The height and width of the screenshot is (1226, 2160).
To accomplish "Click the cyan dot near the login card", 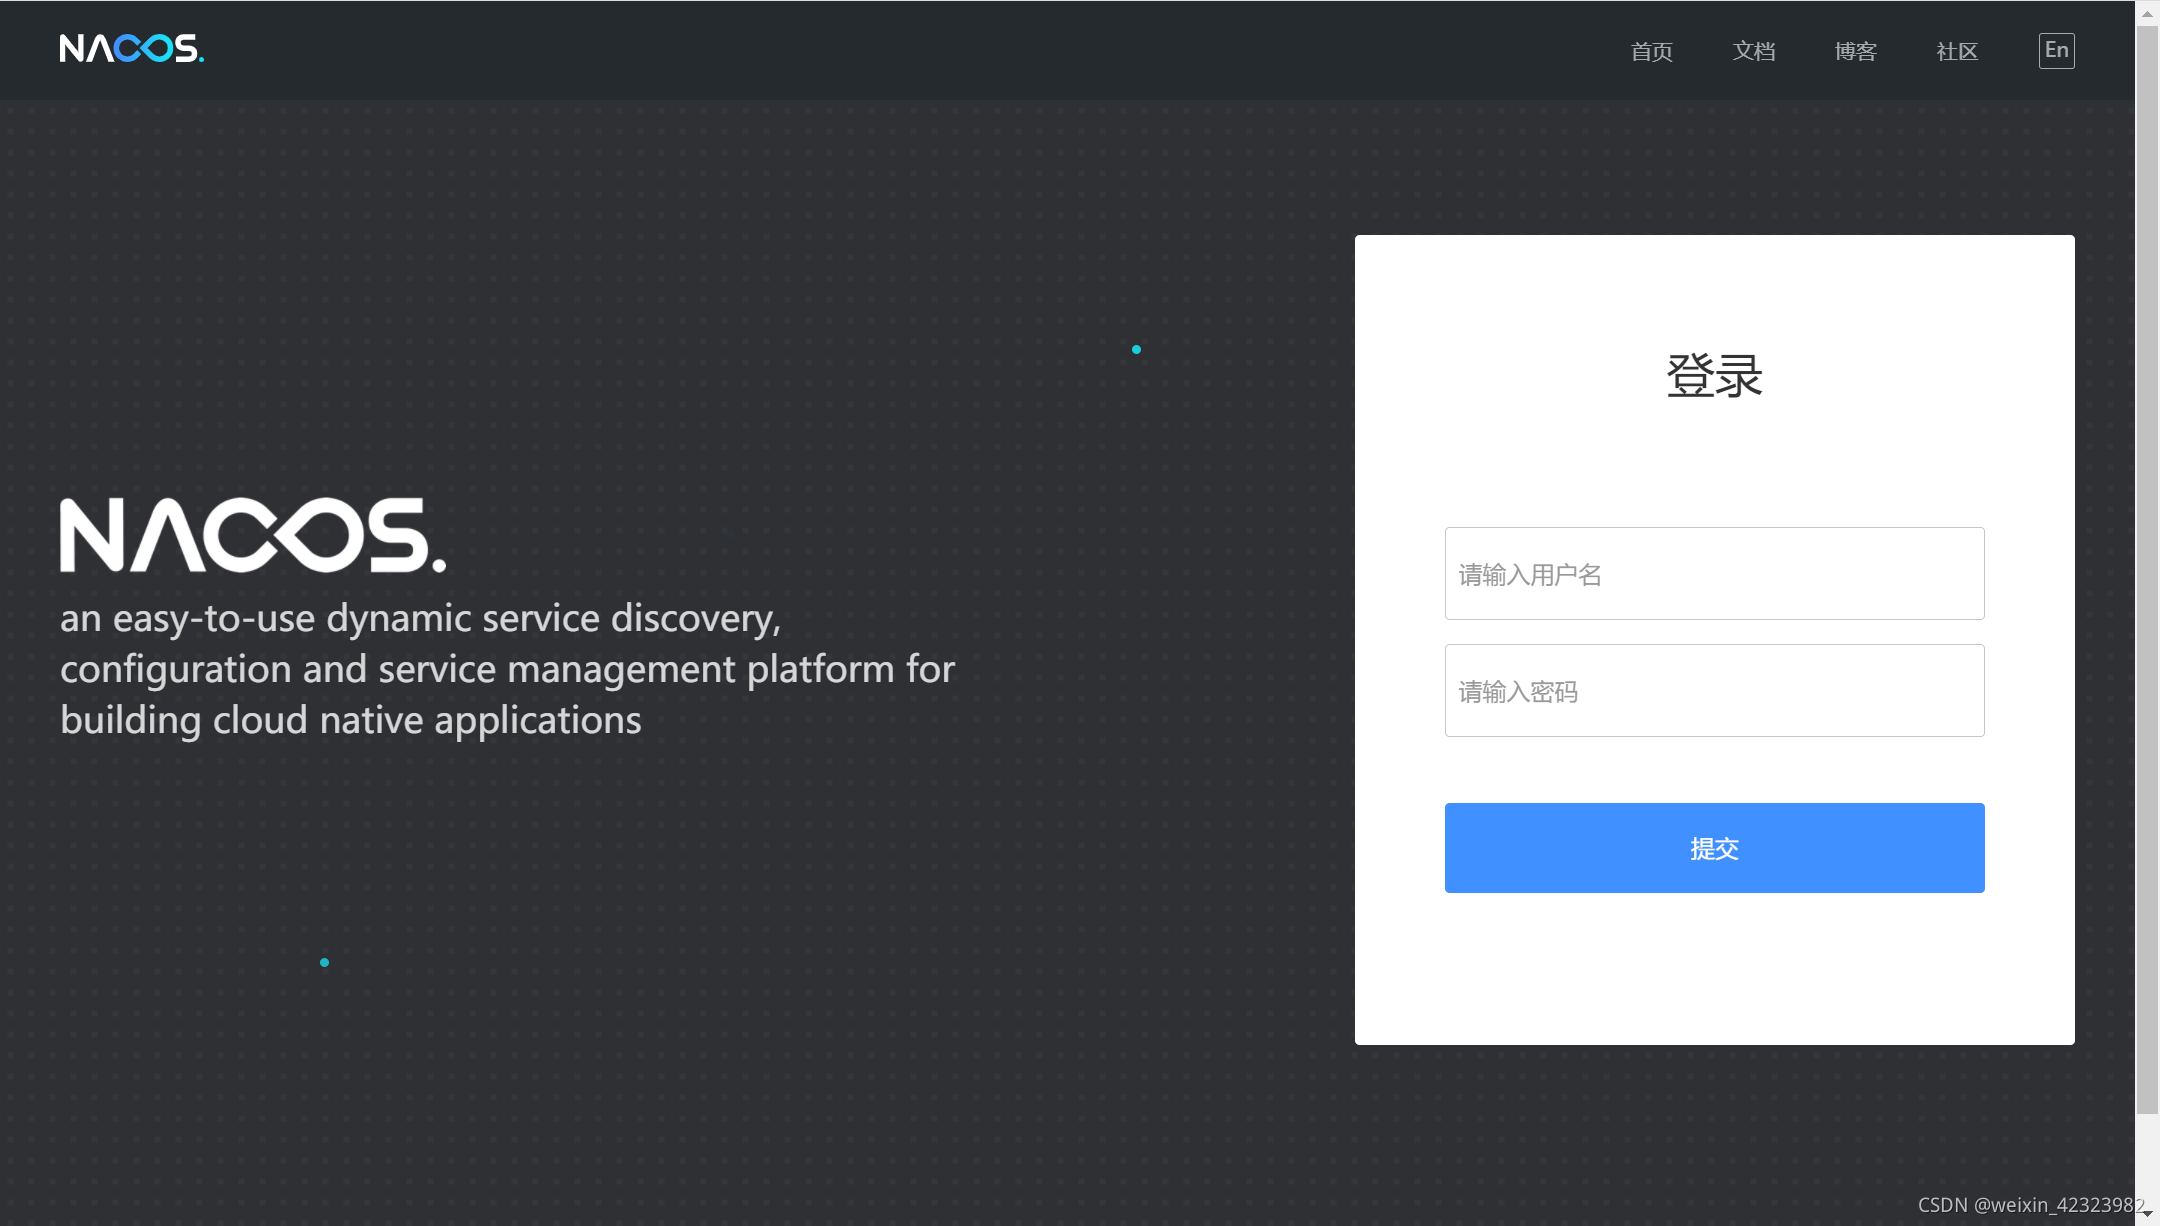I will coord(1136,349).
